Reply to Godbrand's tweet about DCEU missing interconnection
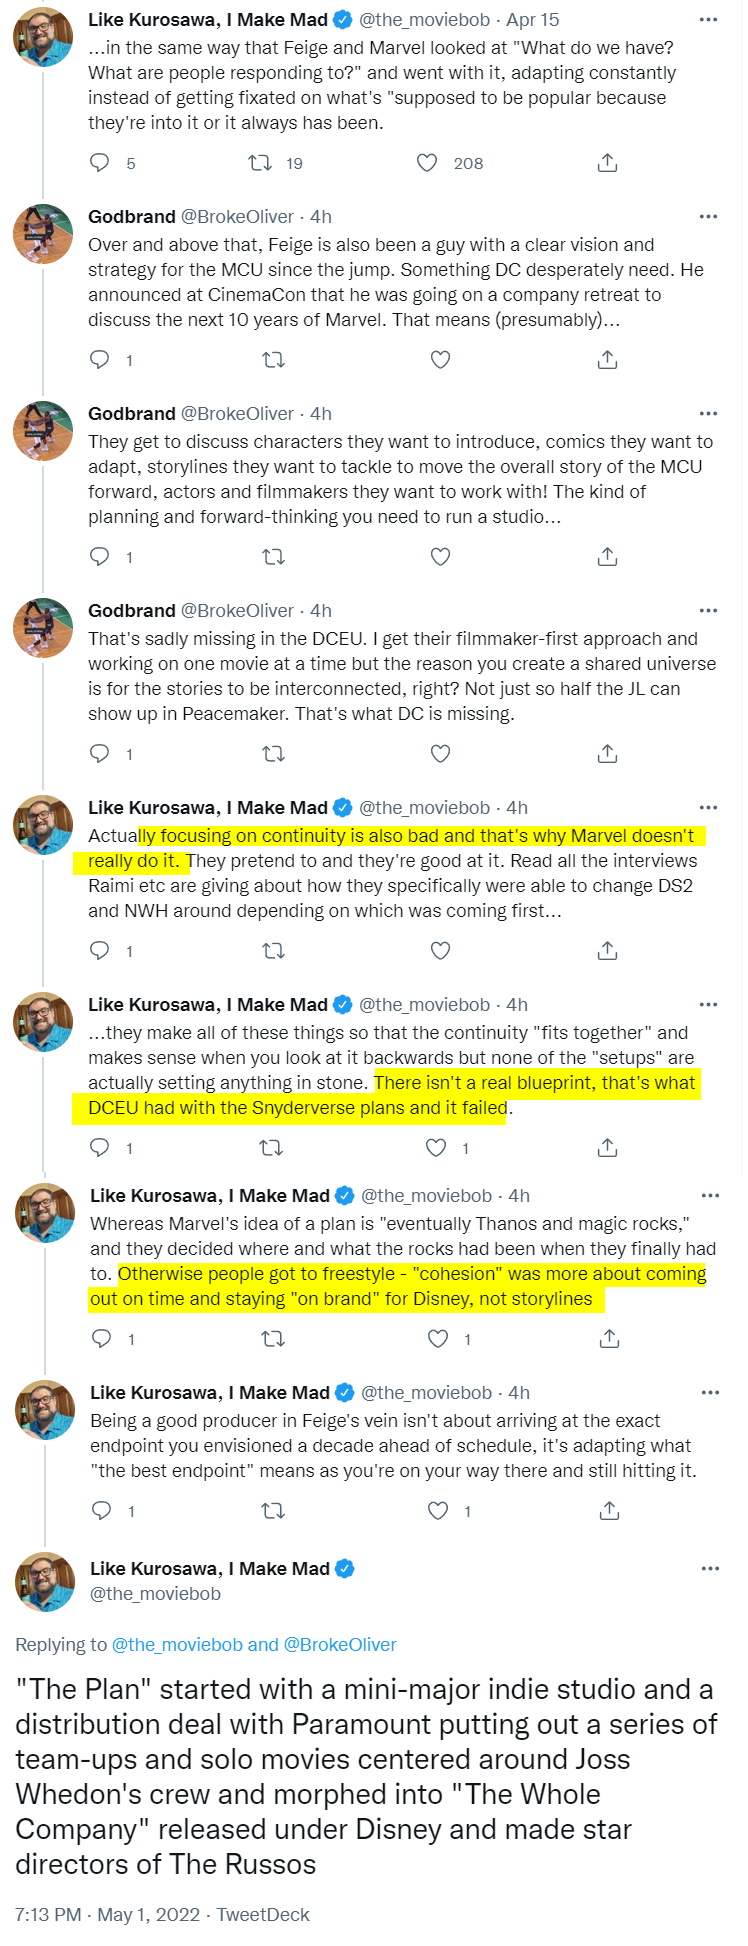Image resolution: width=748 pixels, height=1946 pixels. [x=100, y=754]
